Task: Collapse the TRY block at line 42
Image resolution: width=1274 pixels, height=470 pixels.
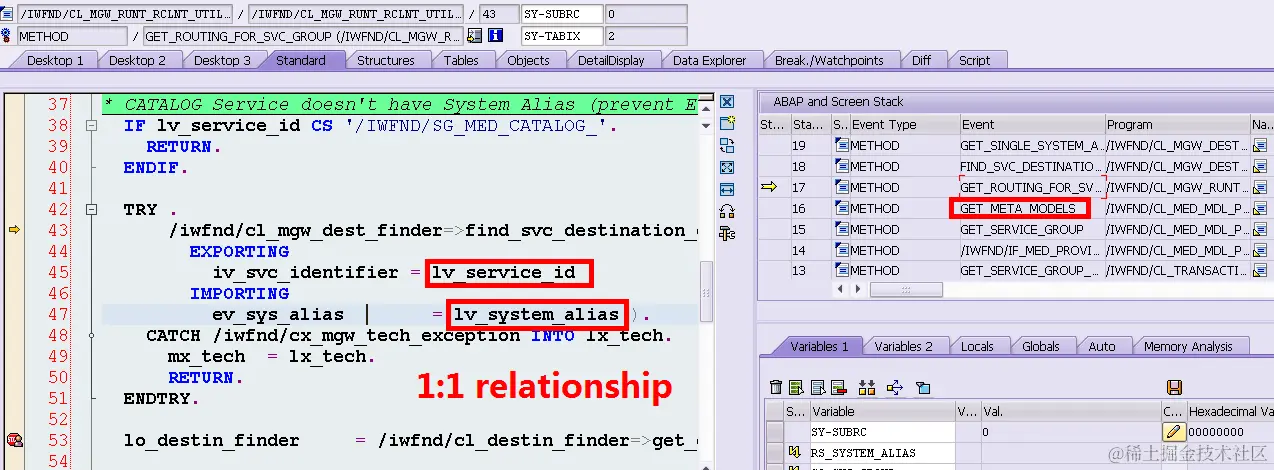Action: [x=92, y=209]
